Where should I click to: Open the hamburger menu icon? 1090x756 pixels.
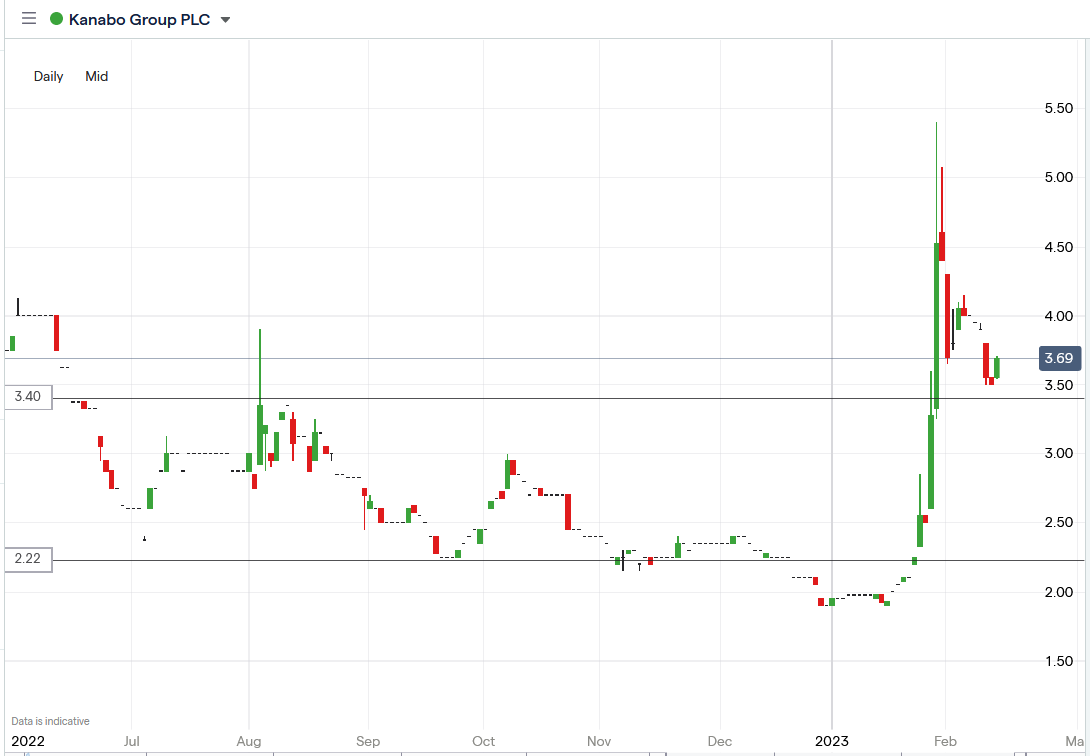pos(29,19)
